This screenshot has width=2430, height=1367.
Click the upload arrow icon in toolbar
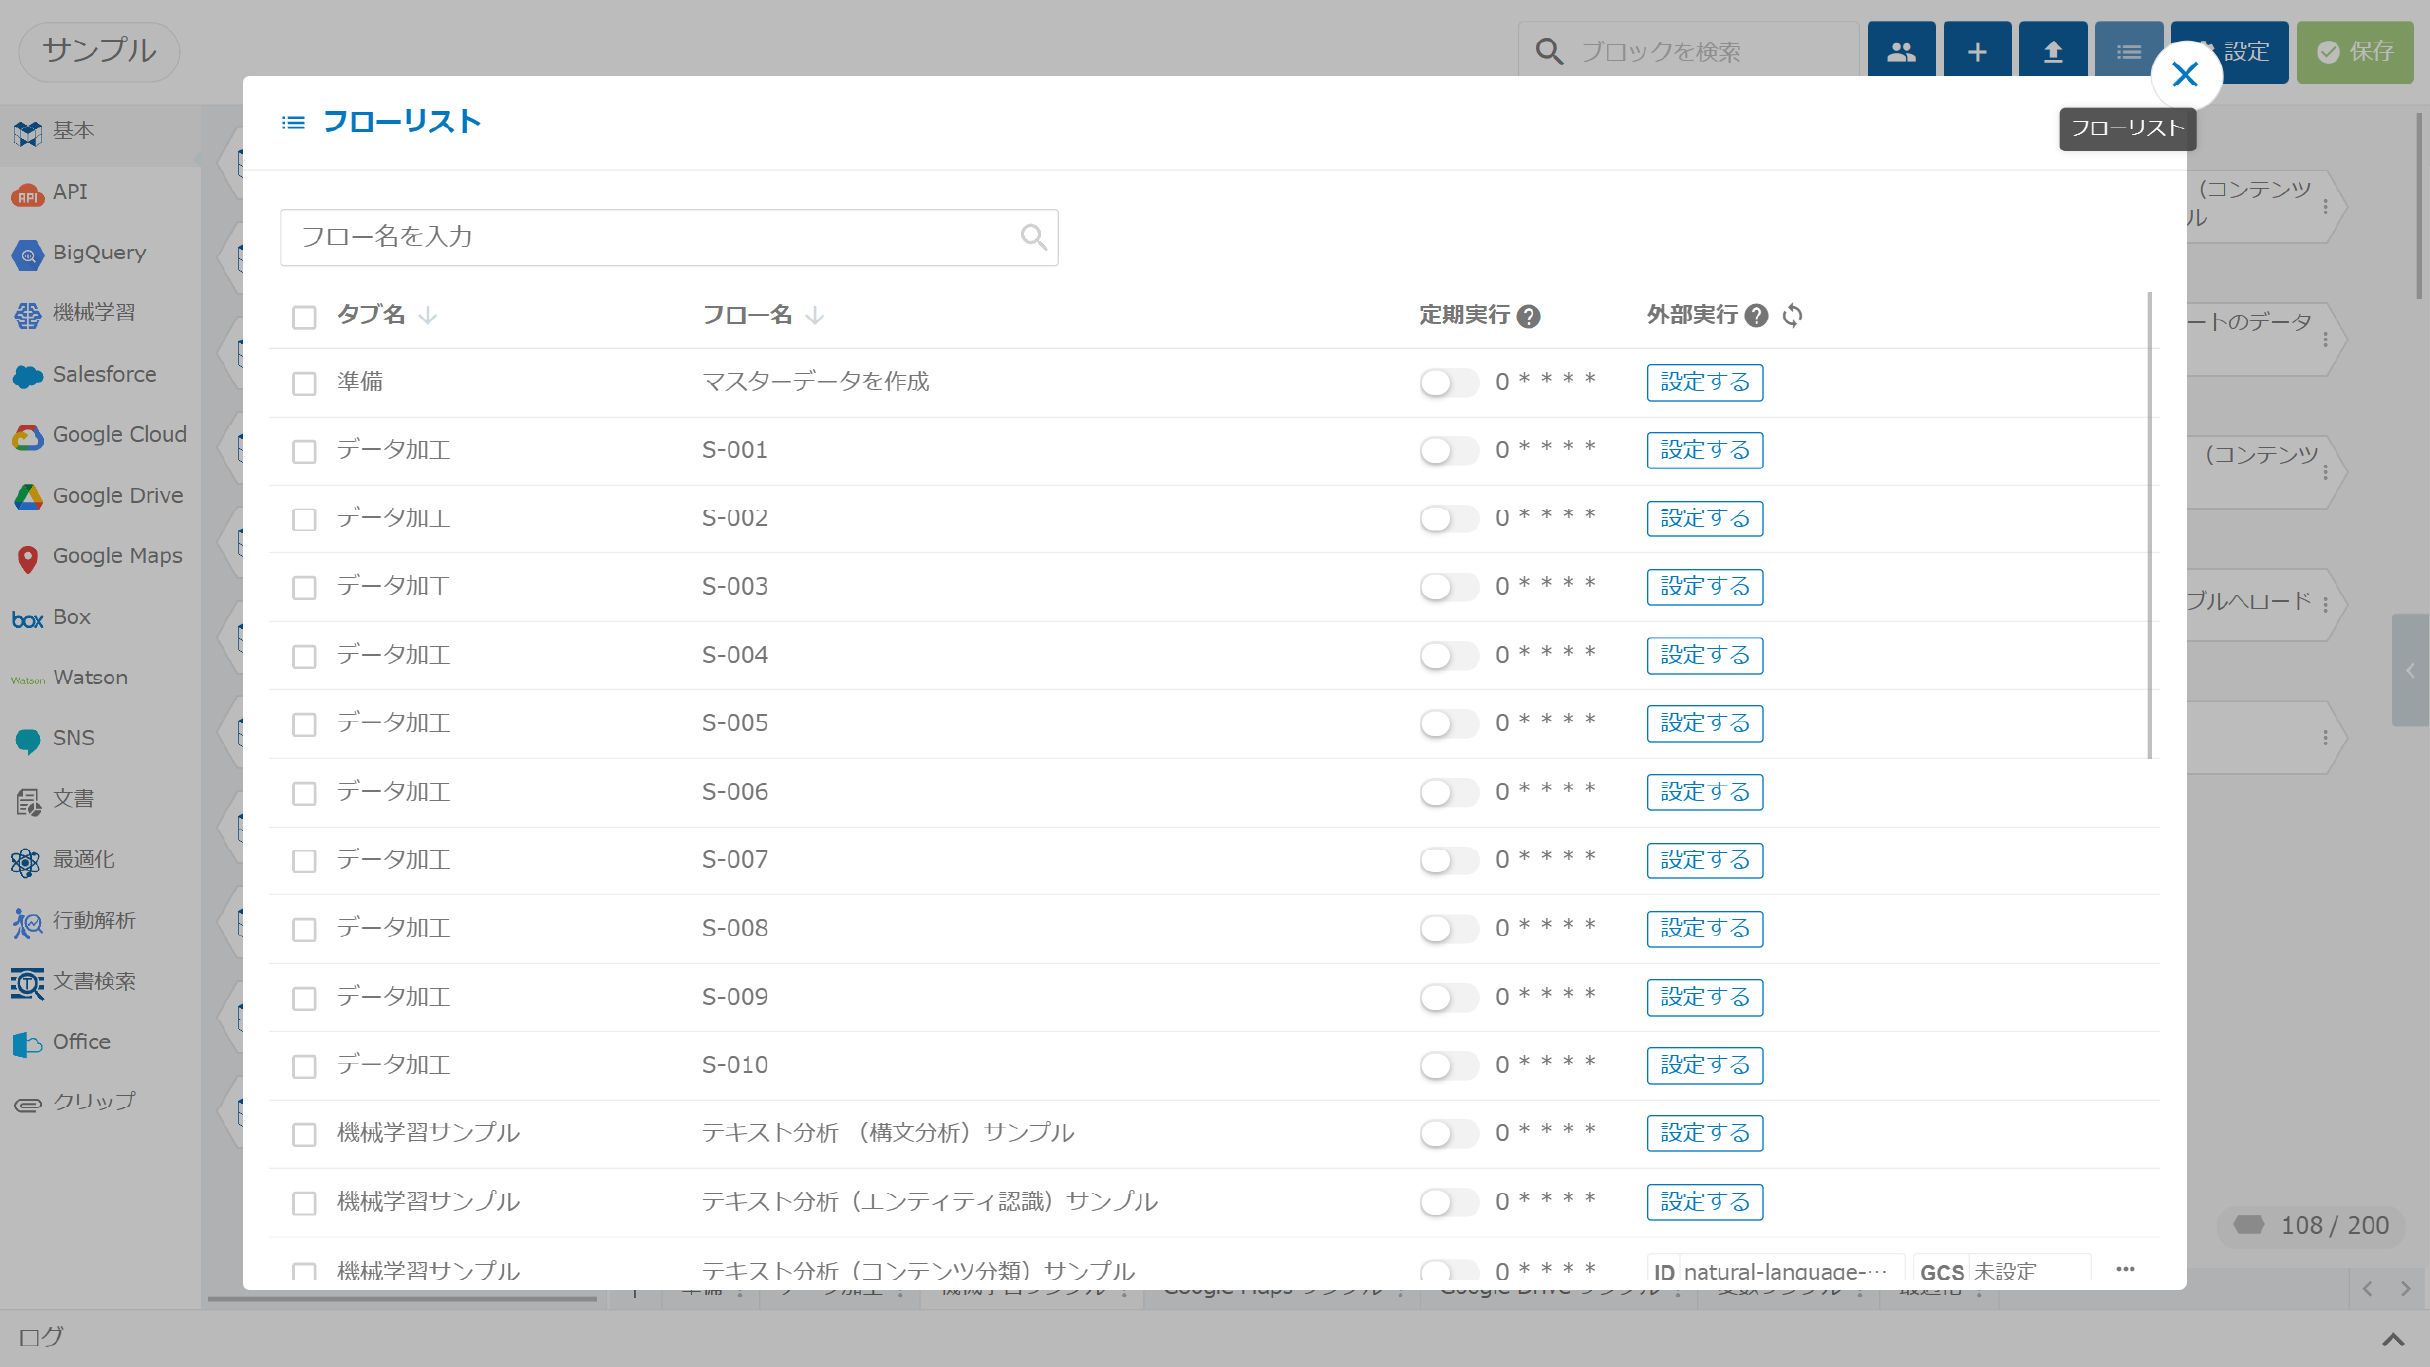pos(2053,52)
